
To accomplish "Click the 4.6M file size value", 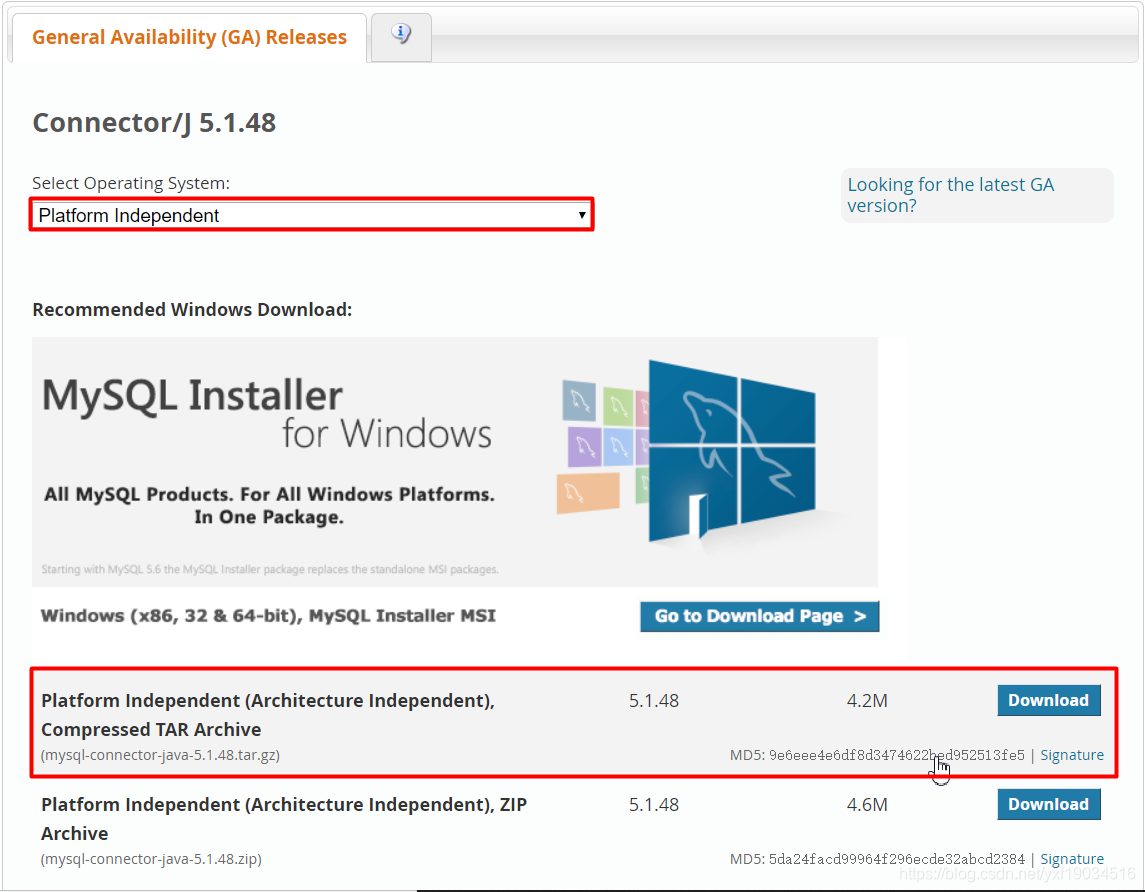I will tap(867, 804).
